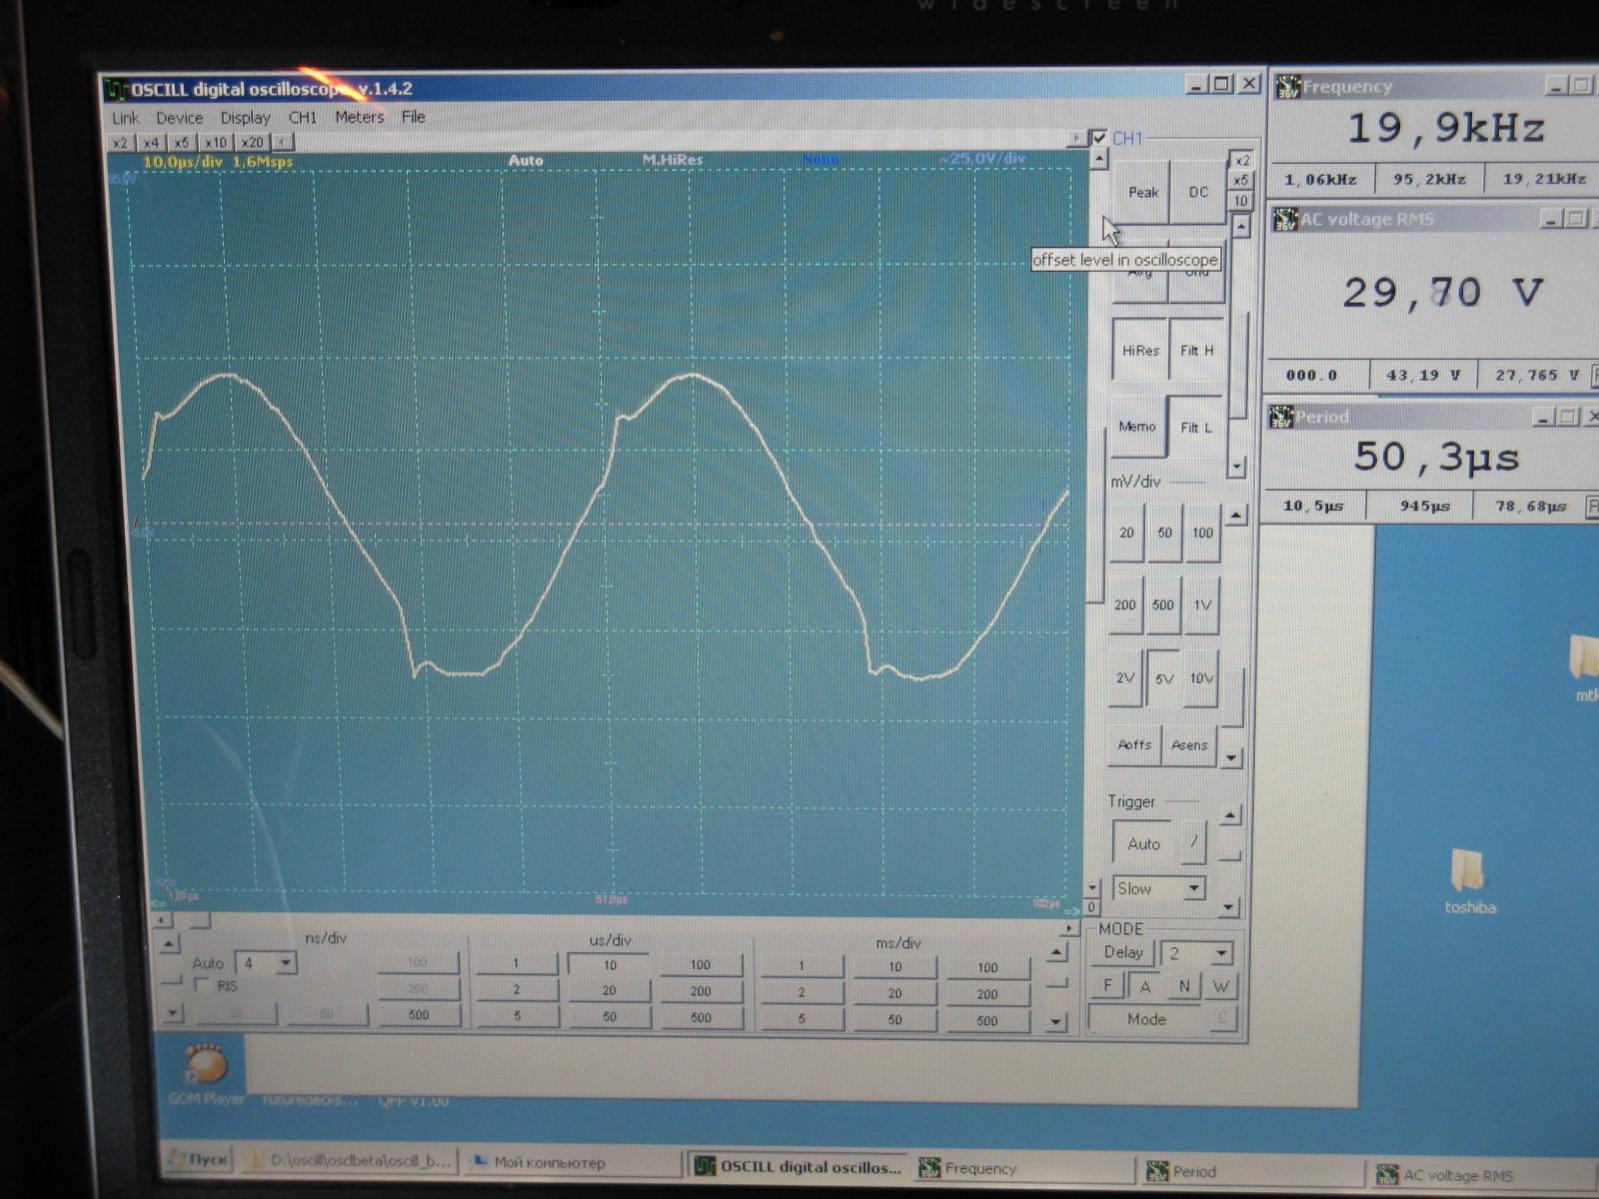Click the Frequency meter window icon

[1288, 86]
